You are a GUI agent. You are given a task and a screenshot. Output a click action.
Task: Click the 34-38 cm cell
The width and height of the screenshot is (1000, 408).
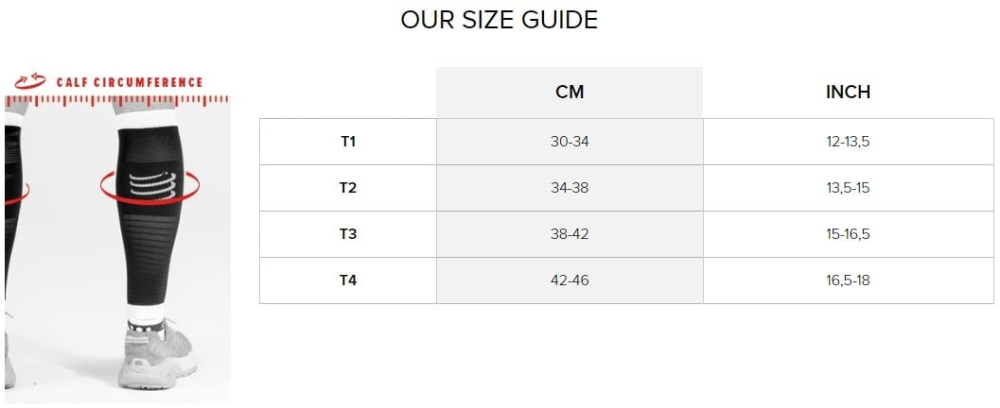point(570,188)
